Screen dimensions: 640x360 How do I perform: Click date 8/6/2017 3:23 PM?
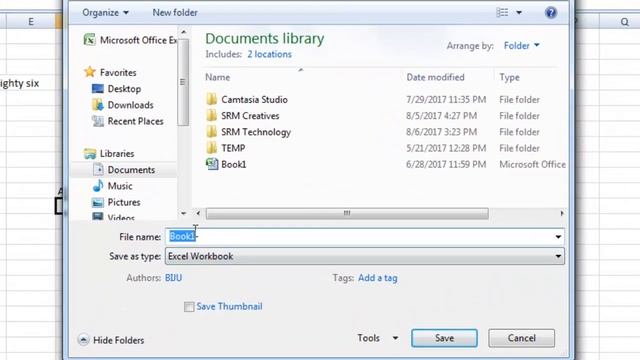(441, 132)
